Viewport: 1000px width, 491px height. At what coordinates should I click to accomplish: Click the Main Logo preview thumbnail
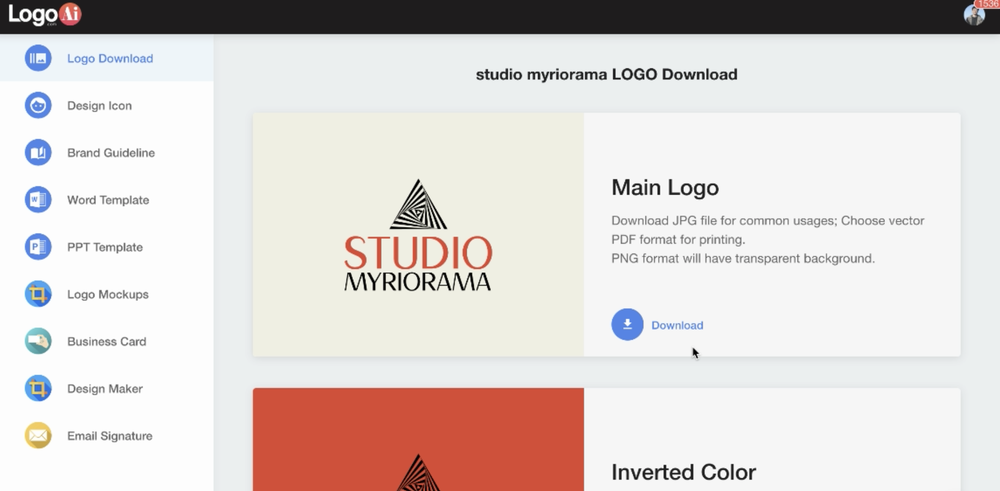coord(418,235)
